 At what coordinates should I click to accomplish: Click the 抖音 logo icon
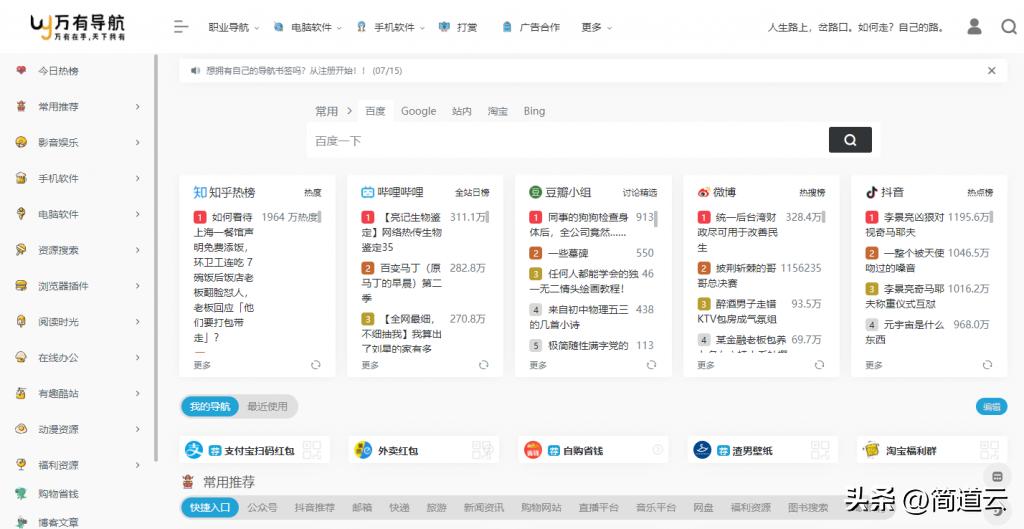coord(871,192)
